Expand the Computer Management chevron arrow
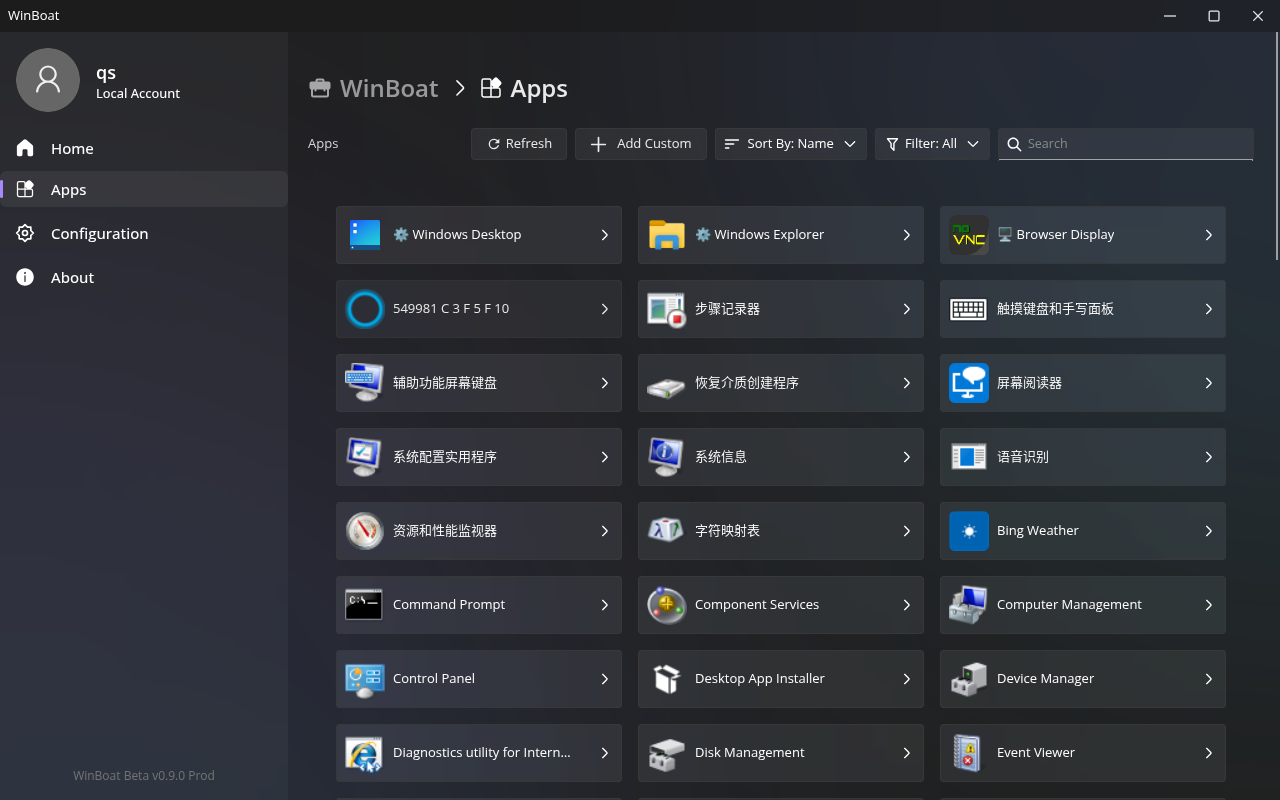Image resolution: width=1280 pixels, height=800 pixels. tap(1208, 605)
